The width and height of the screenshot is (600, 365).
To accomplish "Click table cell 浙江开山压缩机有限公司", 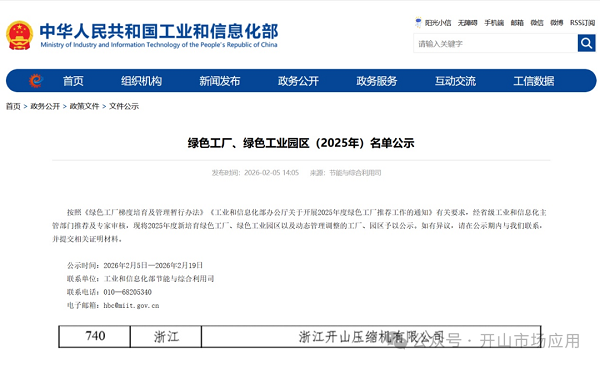I will click(x=371, y=336).
